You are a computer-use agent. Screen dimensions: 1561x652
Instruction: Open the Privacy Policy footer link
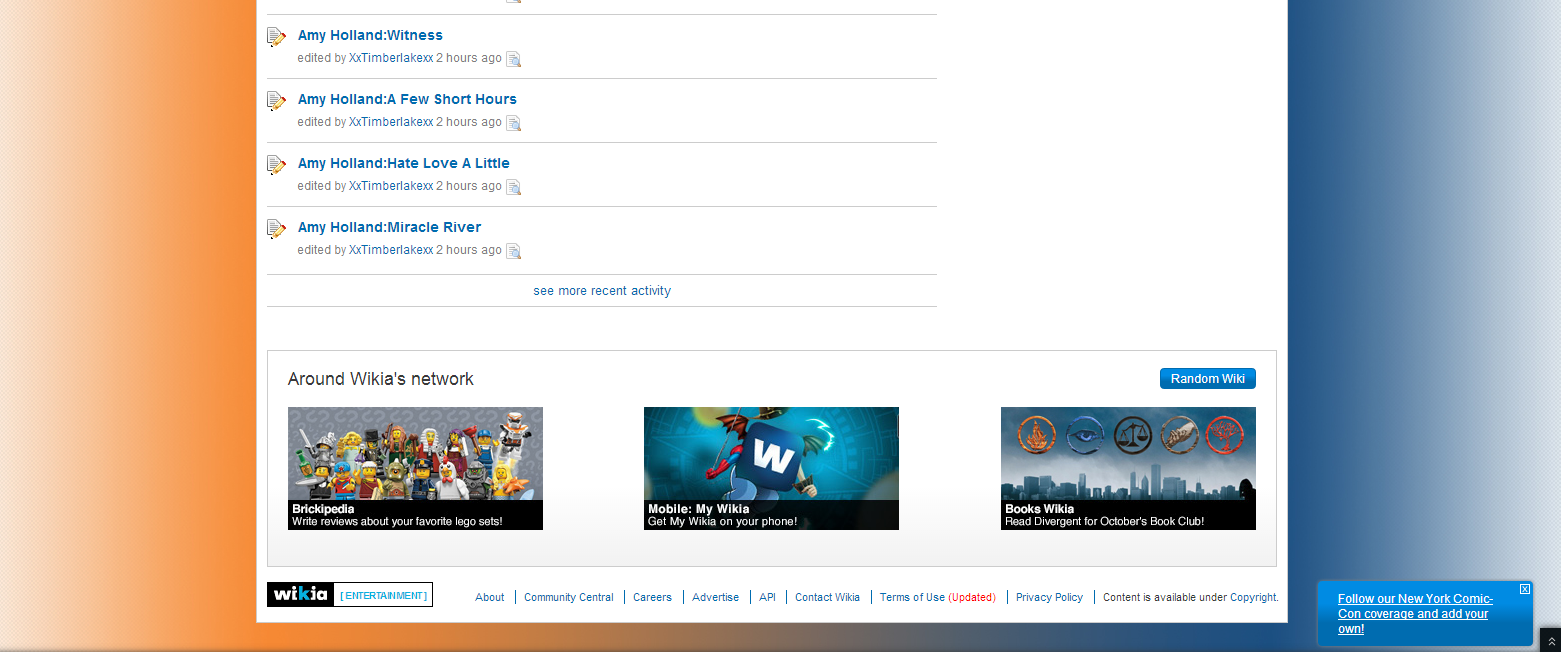click(x=1049, y=597)
